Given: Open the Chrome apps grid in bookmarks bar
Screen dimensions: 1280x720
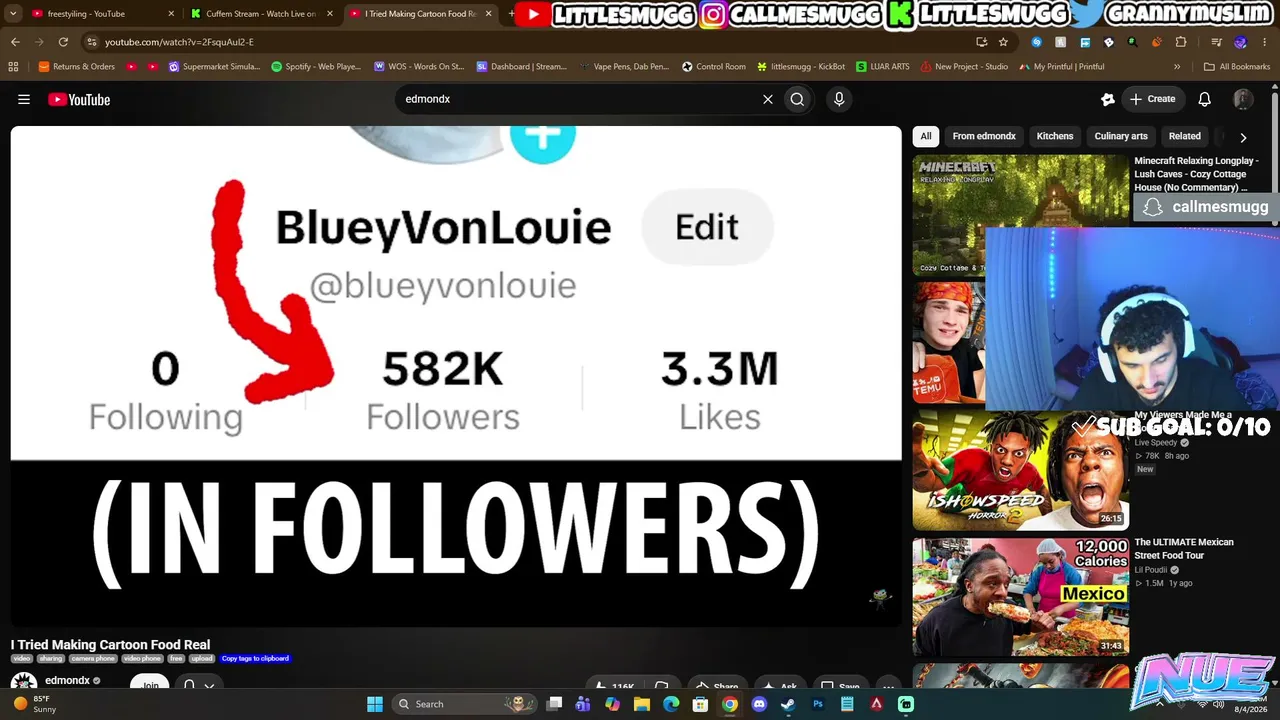Looking at the screenshot, I should tap(13, 67).
